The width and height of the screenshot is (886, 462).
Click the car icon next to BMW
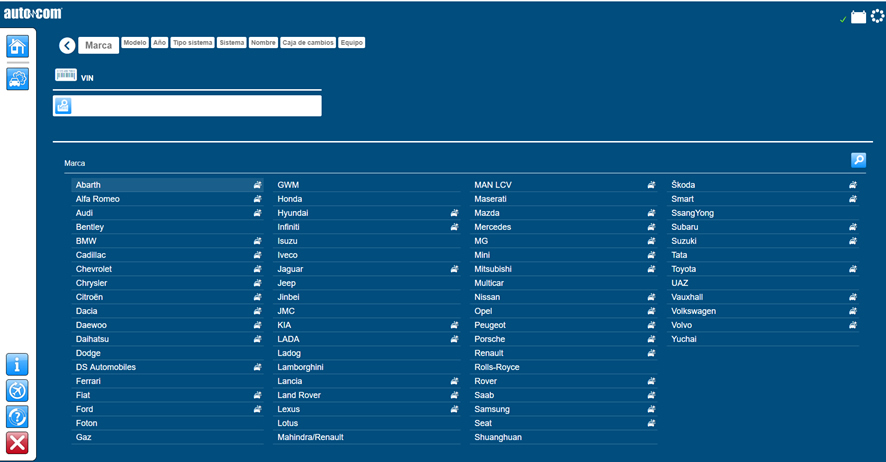pos(257,241)
